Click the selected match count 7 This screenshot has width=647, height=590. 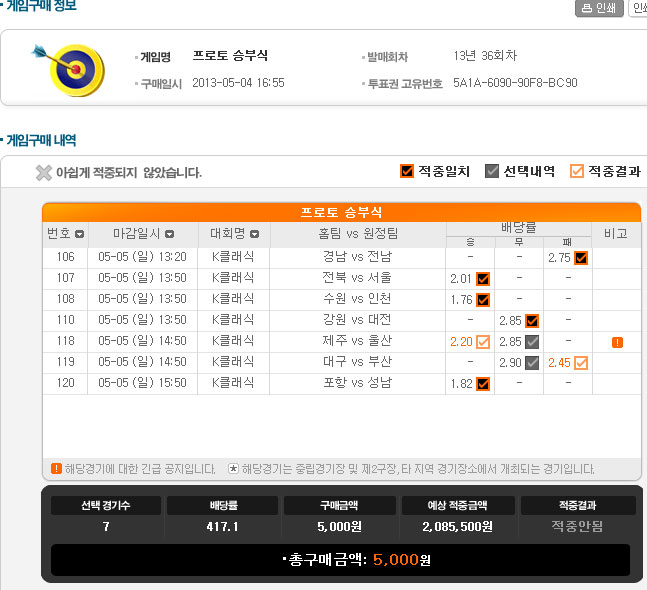pyautogui.click(x=106, y=527)
